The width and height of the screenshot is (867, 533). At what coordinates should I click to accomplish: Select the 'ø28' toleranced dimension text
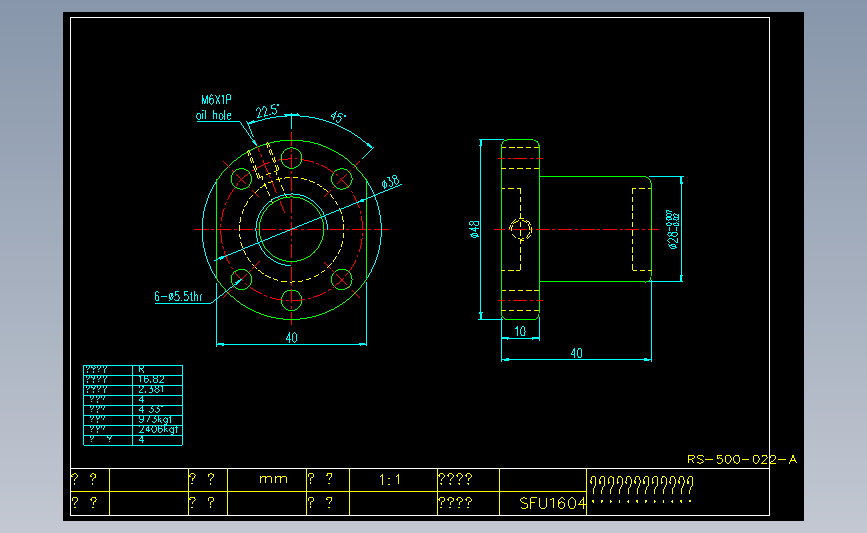673,229
